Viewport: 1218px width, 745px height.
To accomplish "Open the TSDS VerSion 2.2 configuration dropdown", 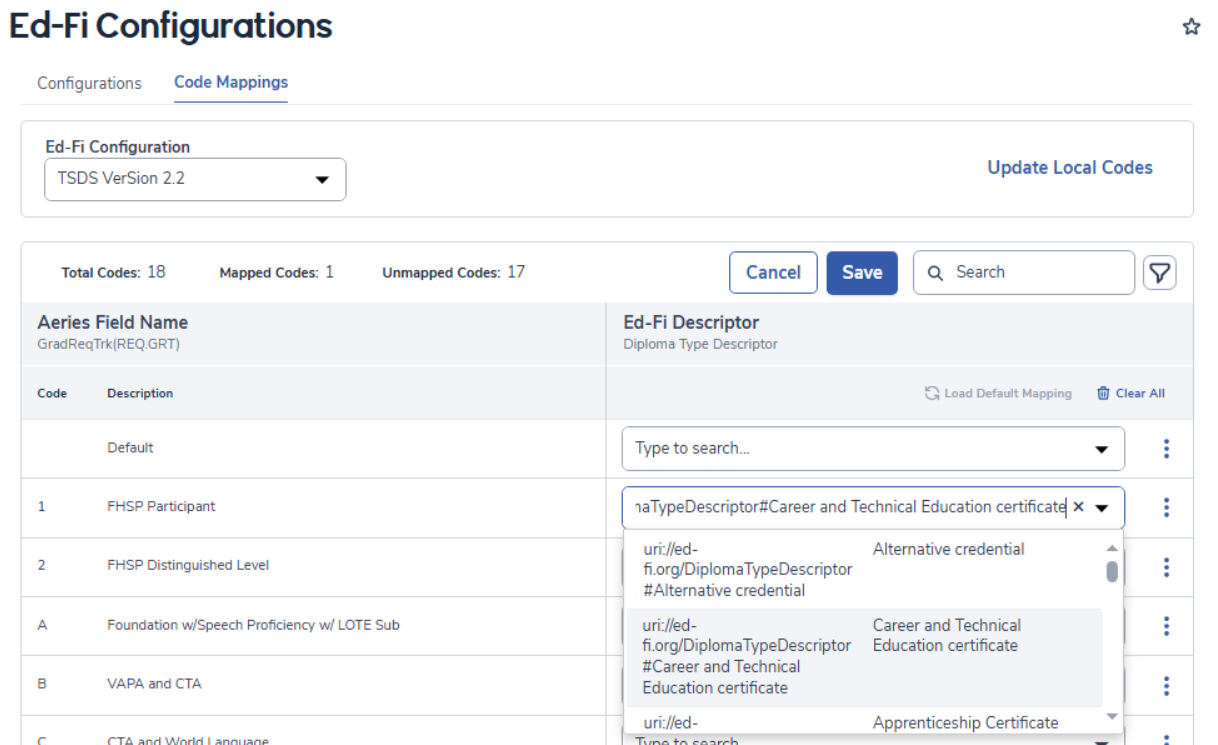I will [195, 179].
